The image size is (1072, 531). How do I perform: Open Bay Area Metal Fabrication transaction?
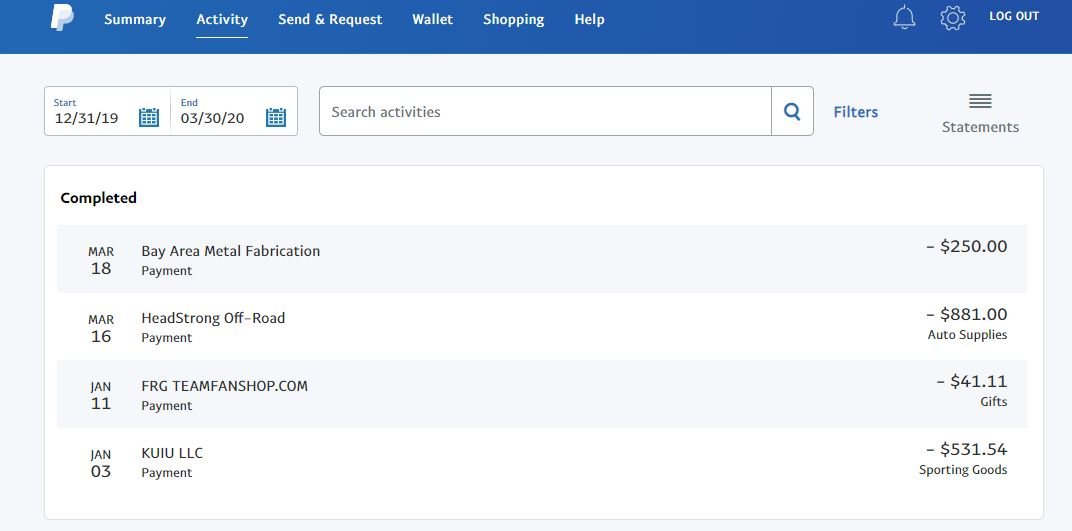541,259
